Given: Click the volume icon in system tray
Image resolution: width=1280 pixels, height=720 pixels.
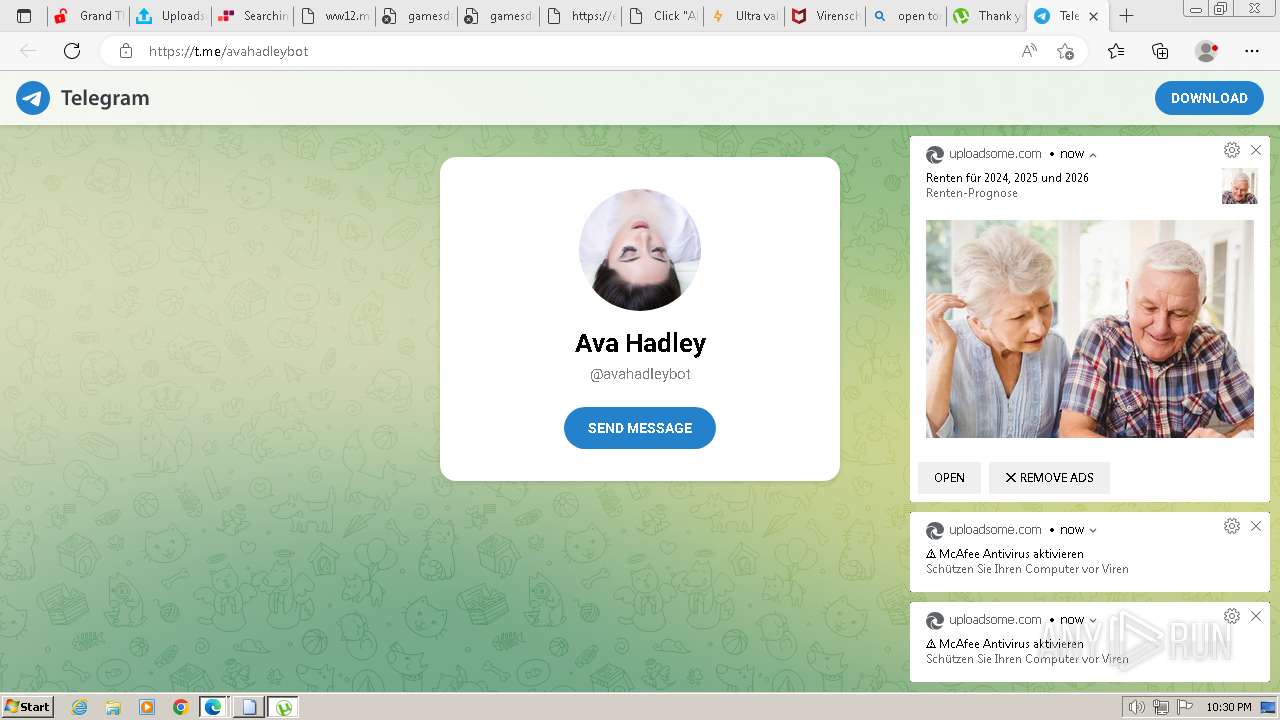Looking at the screenshot, I should coord(1137,707).
